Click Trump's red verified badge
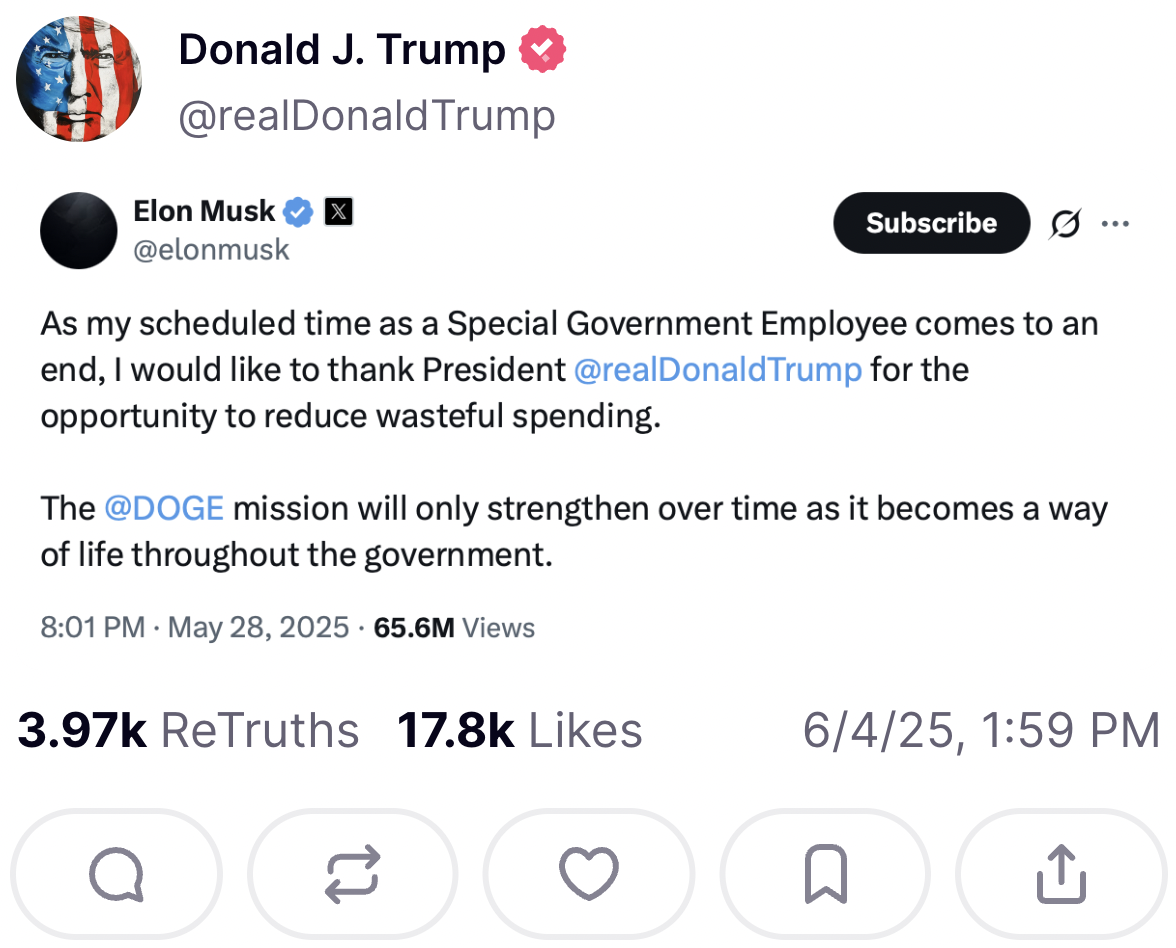Viewport: 1176px width, 948px height. [543, 50]
